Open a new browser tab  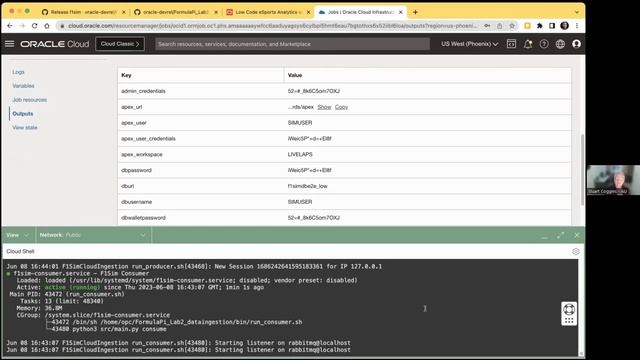[x=415, y=12]
